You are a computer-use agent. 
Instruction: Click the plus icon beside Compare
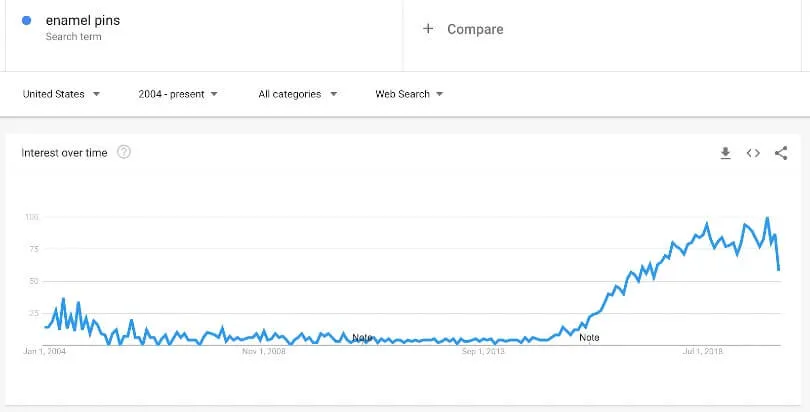pos(428,29)
